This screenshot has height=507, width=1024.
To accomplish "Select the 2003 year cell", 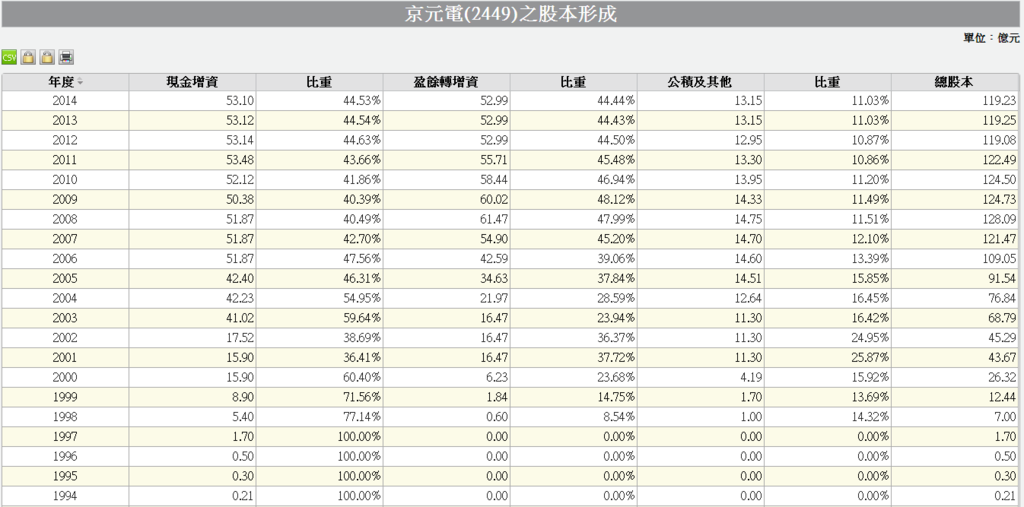I will pos(65,318).
